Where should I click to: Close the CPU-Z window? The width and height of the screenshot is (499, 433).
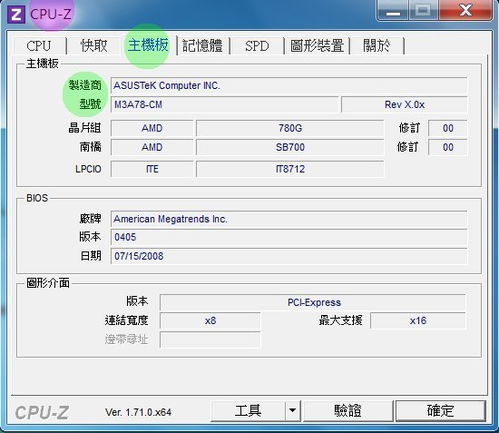point(466,11)
